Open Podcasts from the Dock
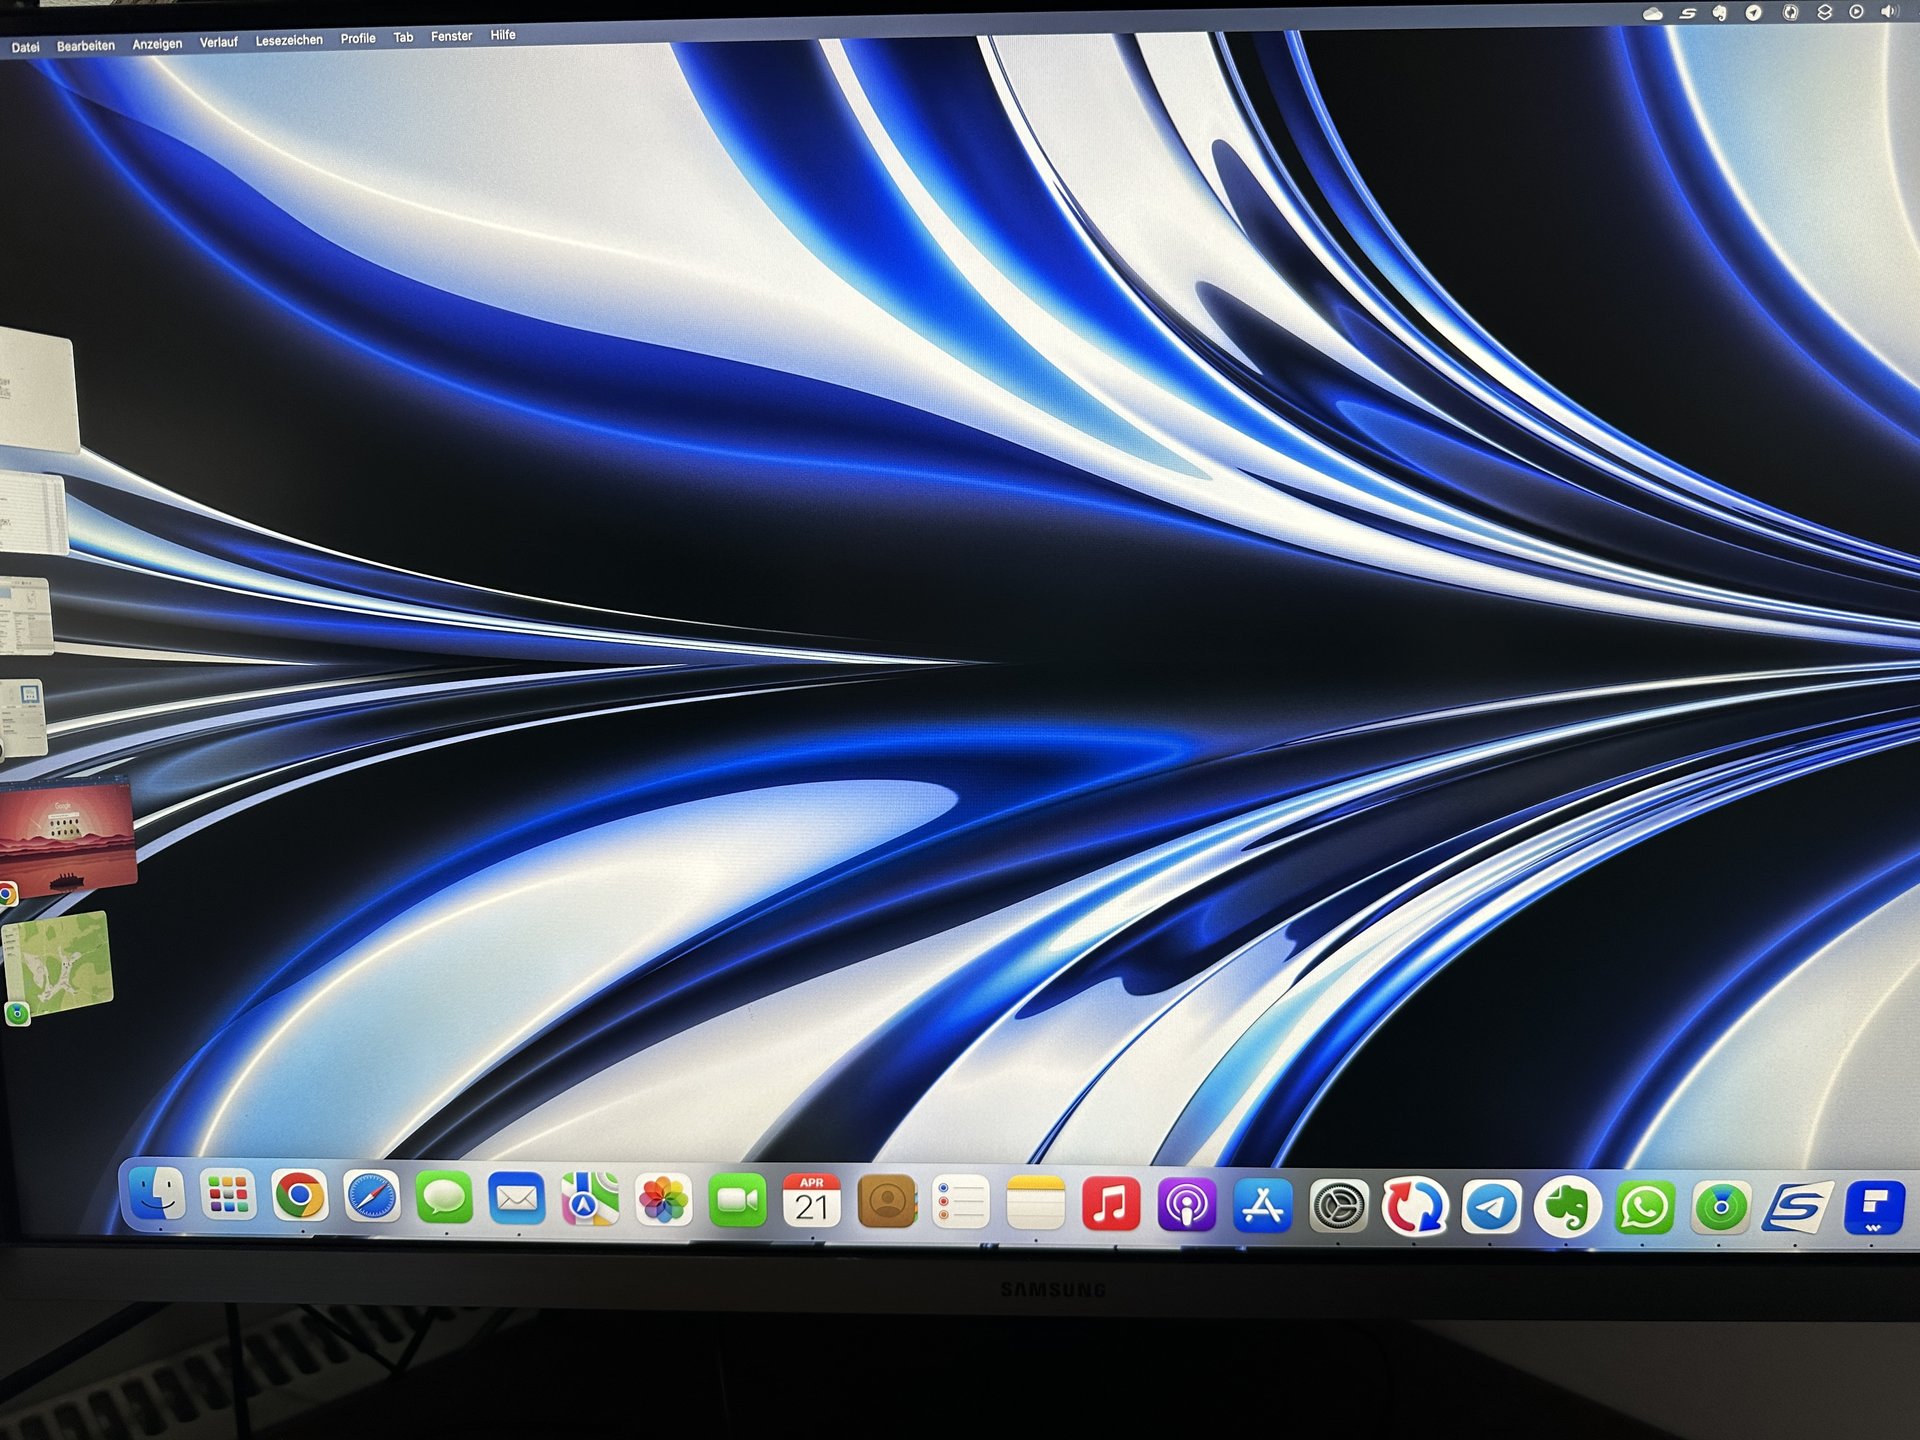Screen dimensions: 1920x1440 [1187, 1206]
